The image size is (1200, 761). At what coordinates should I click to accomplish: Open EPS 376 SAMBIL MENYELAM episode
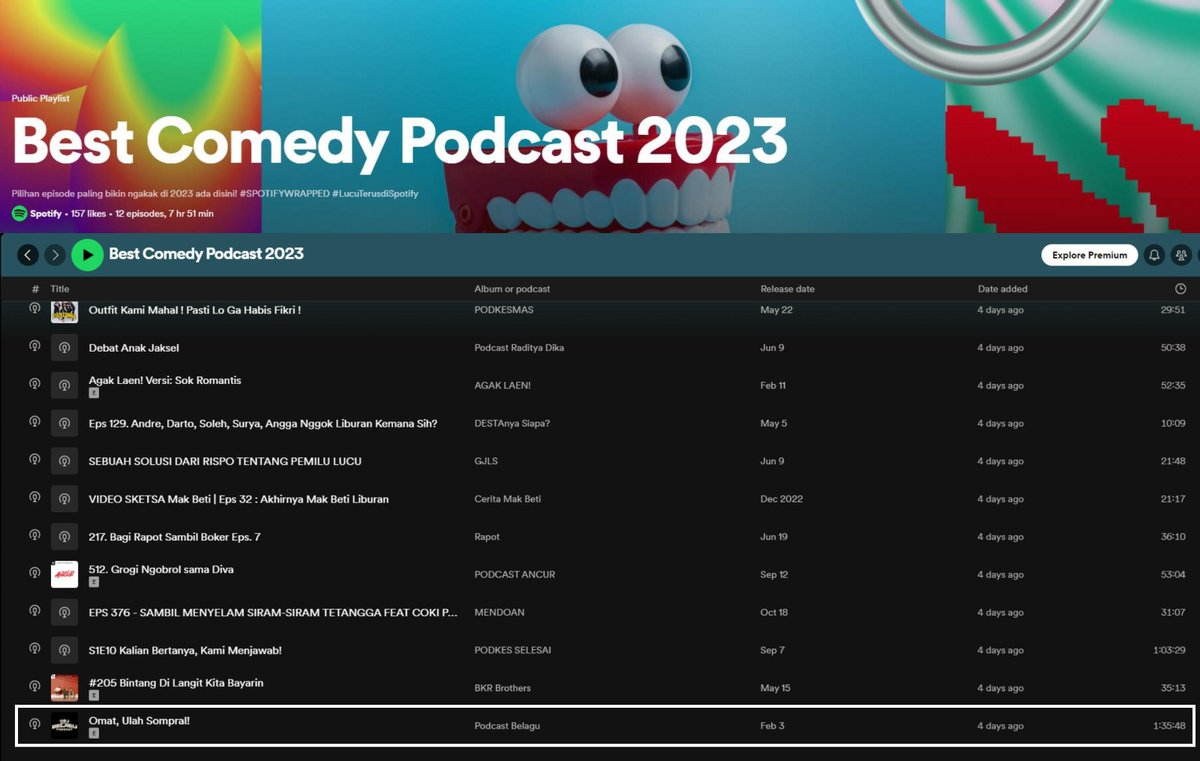273,612
